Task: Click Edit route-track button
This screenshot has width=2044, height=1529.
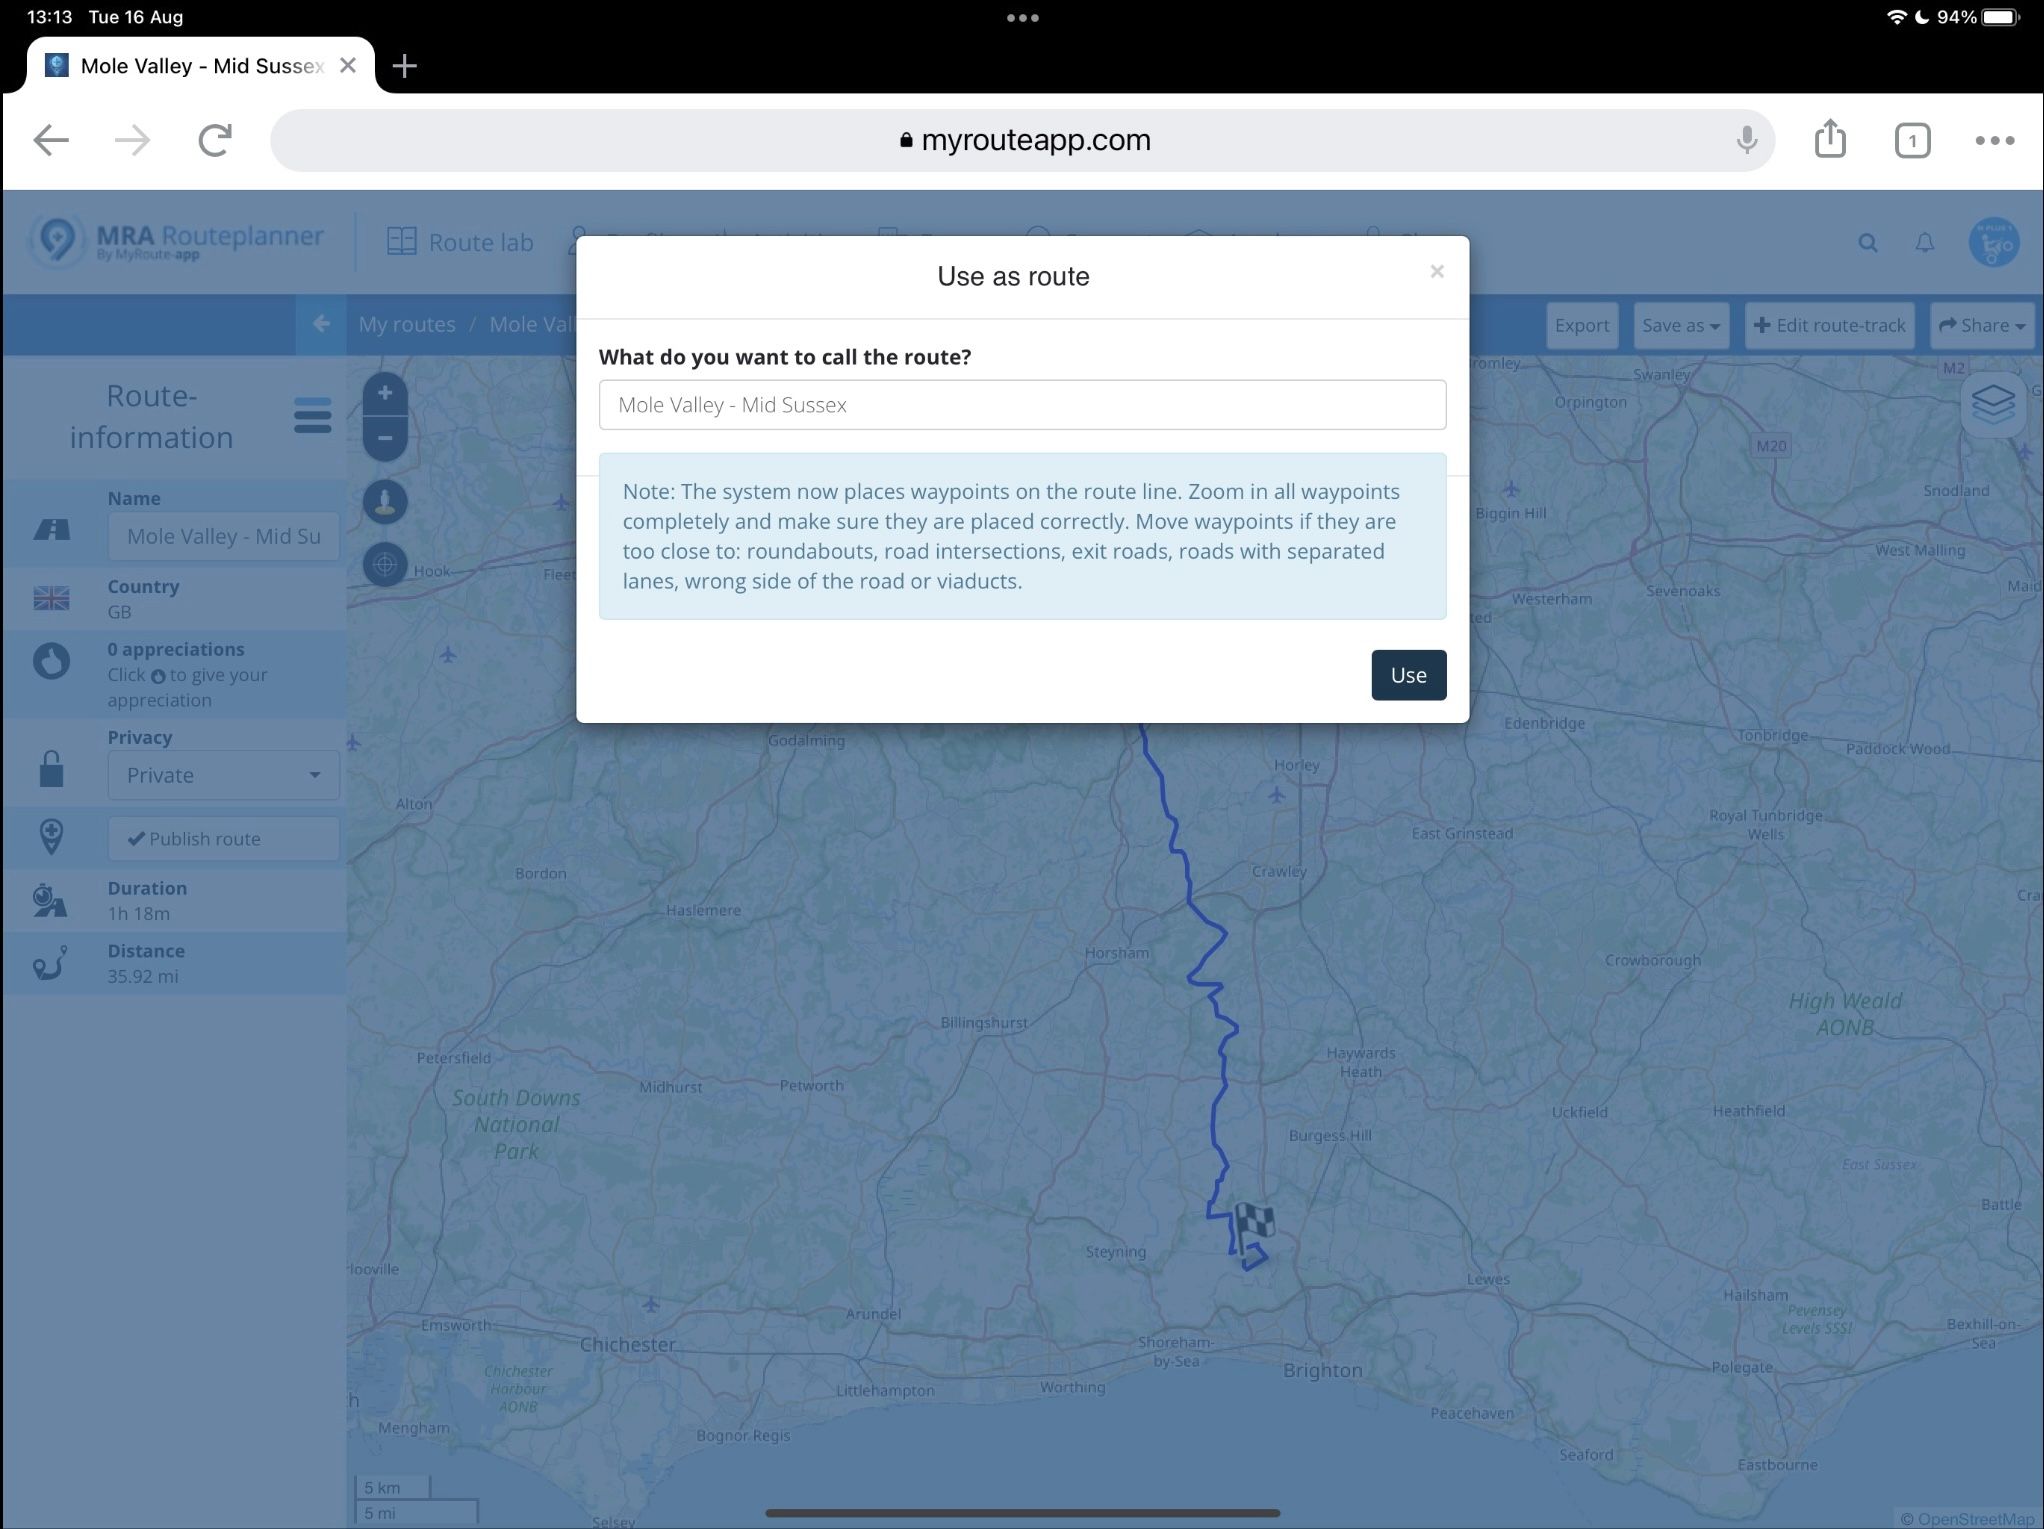Action: (1829, 325)
